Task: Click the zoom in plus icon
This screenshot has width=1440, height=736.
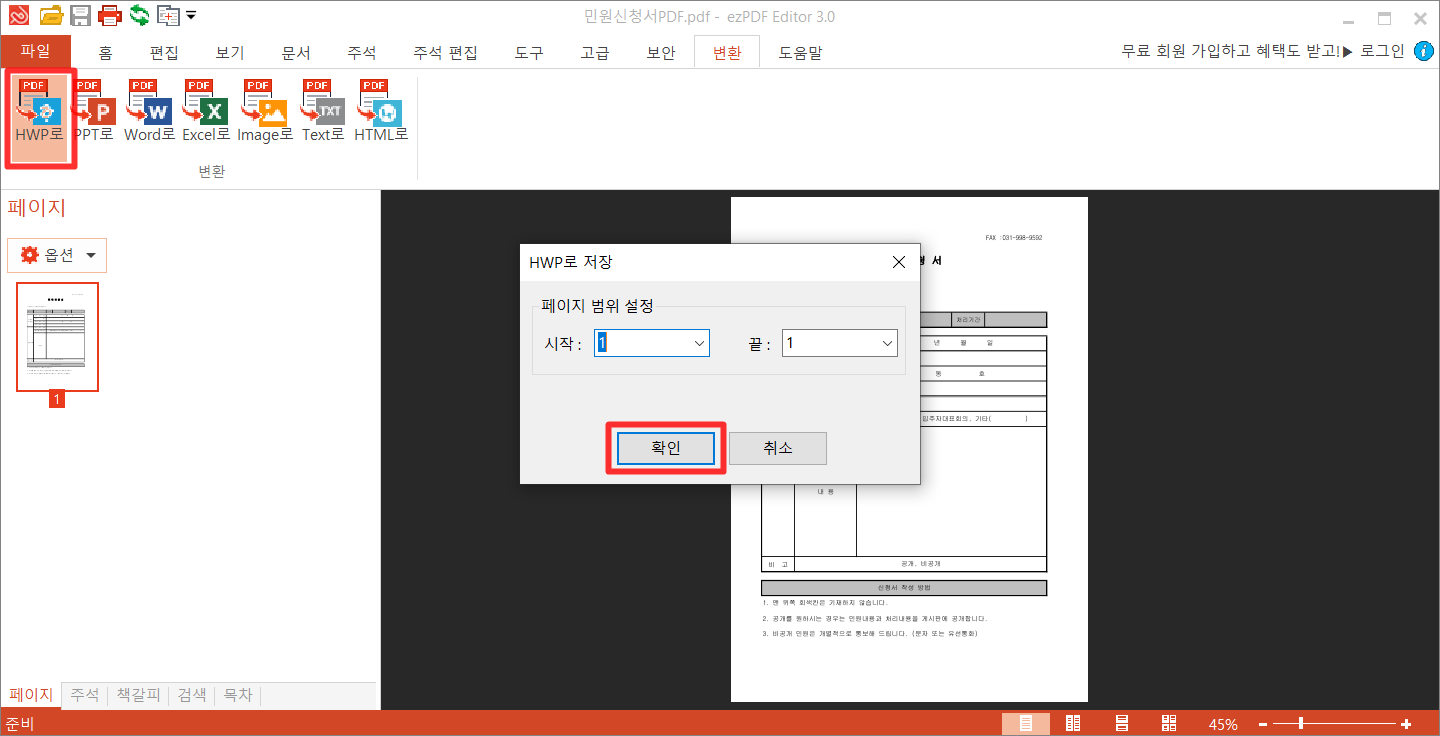Action: [1406, 724]
